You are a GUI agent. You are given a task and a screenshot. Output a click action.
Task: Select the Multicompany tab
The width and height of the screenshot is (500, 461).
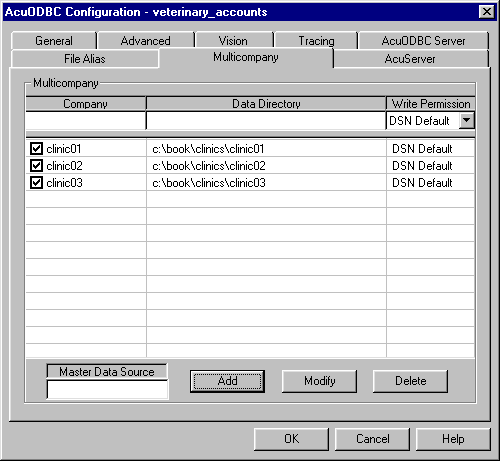[x=246, y=57]
